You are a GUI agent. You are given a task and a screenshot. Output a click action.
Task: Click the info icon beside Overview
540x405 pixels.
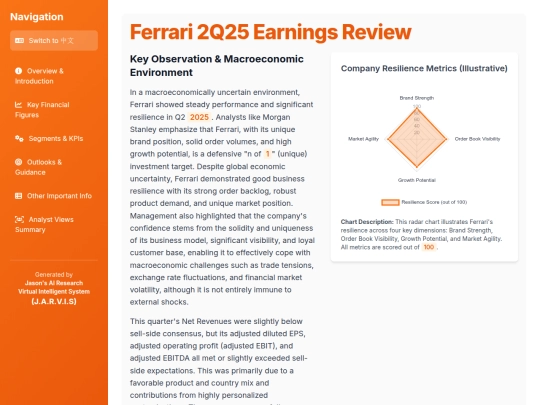[19, 71]
